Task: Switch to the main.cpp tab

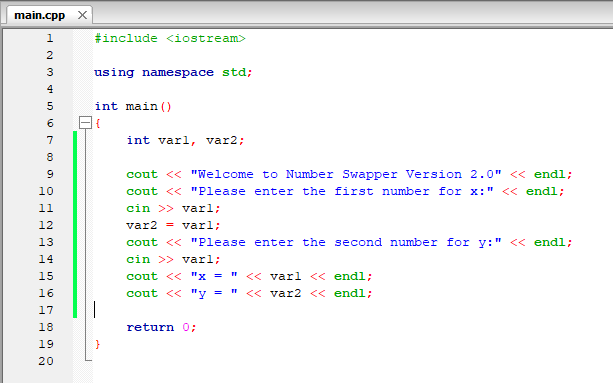Action: tap(39, 15)
